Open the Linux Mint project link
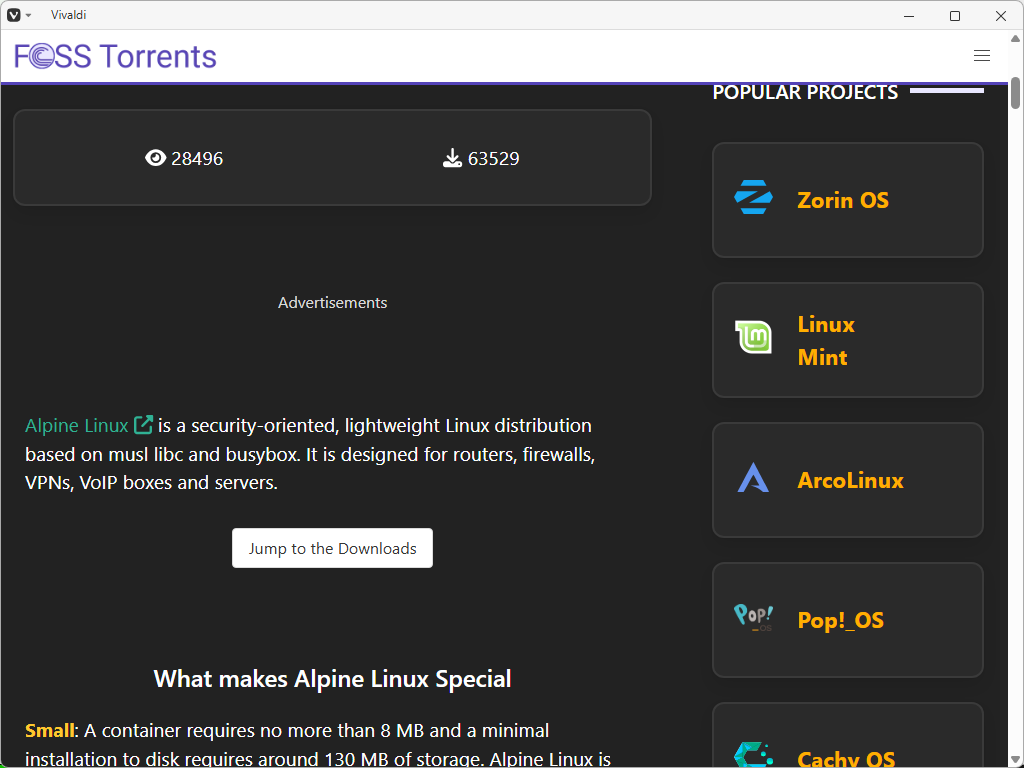The image size is (1024, 768). click(826, 340)
